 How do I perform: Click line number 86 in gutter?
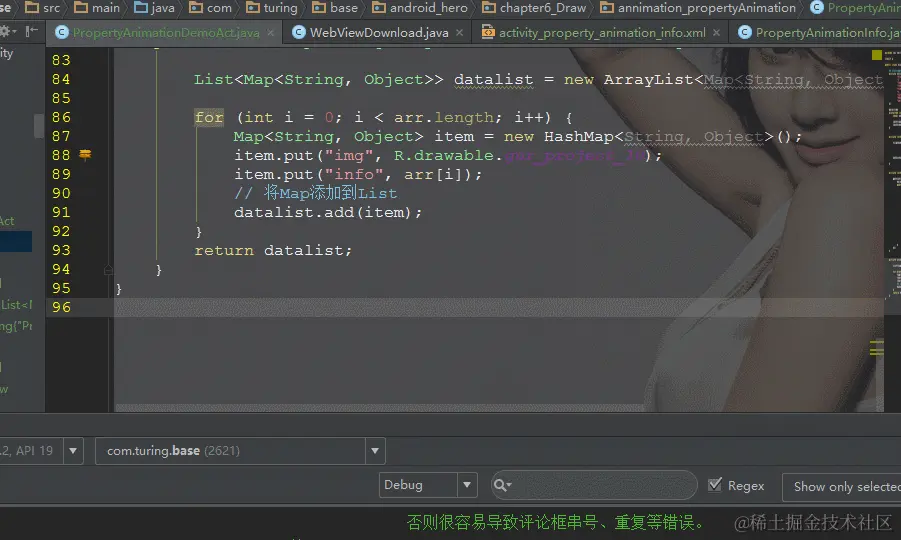61,117
